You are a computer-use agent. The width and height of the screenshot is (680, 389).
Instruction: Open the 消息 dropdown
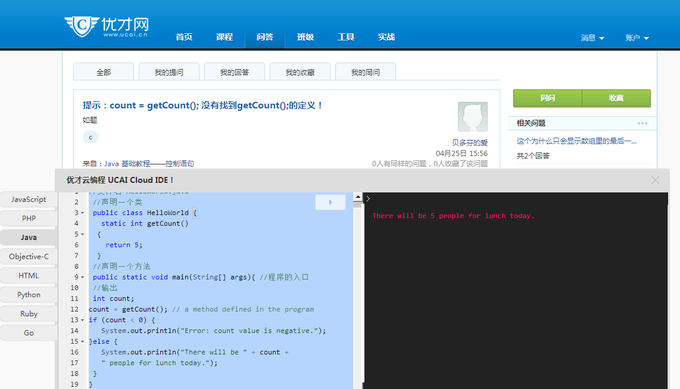pyautogui.click(x=592, y=38)
